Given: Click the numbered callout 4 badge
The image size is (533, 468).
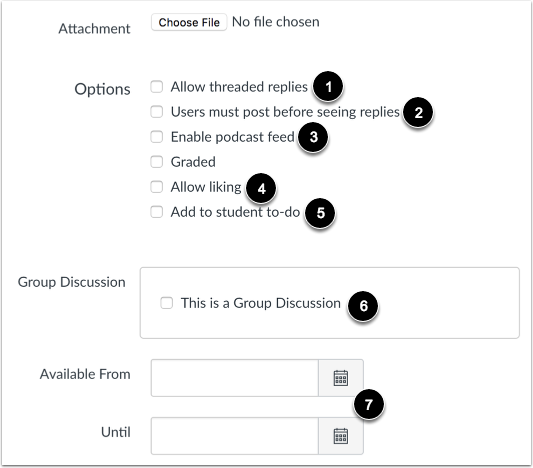Looking at the screenshot, I should pos(261,188).
